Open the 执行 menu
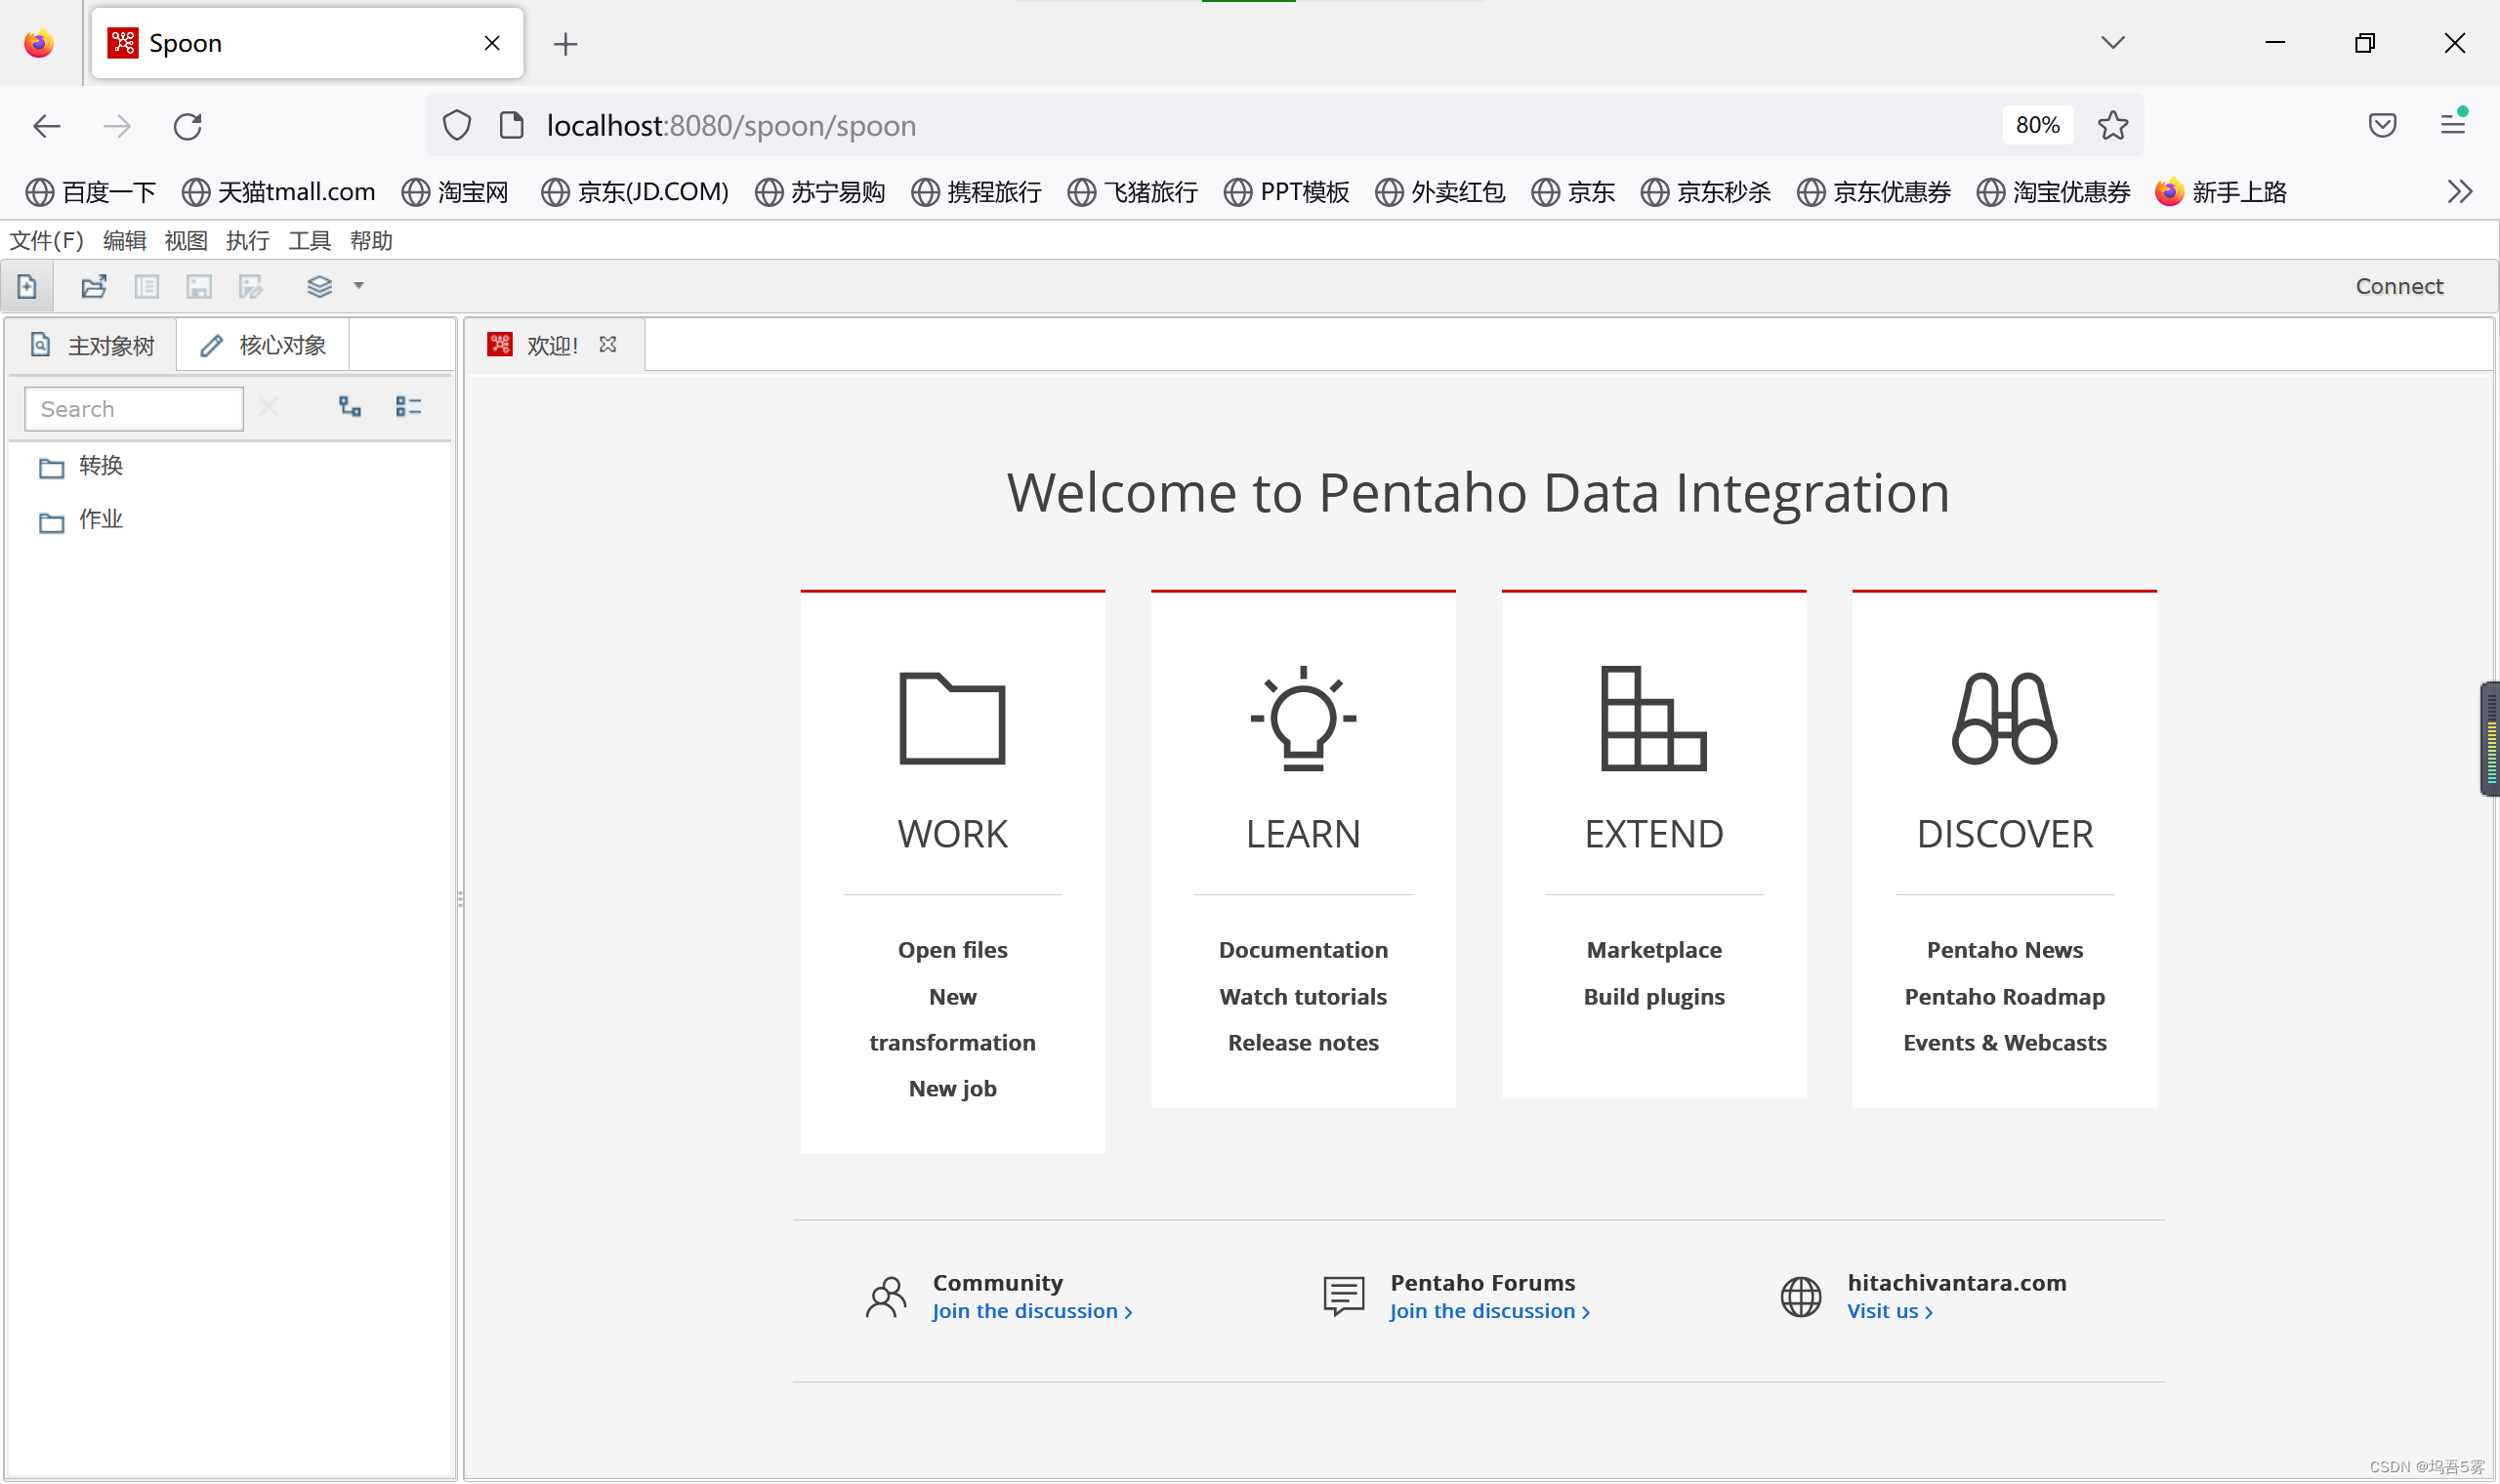Image resolution: width=2500 pixels, height=1484 pixels. (247, 241)
